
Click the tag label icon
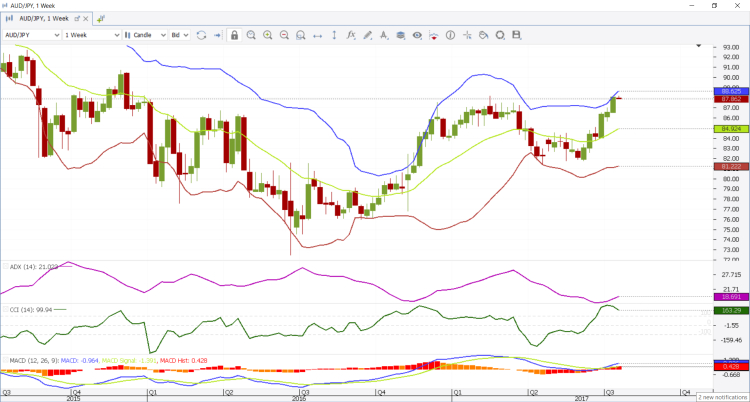click(484, 35)
